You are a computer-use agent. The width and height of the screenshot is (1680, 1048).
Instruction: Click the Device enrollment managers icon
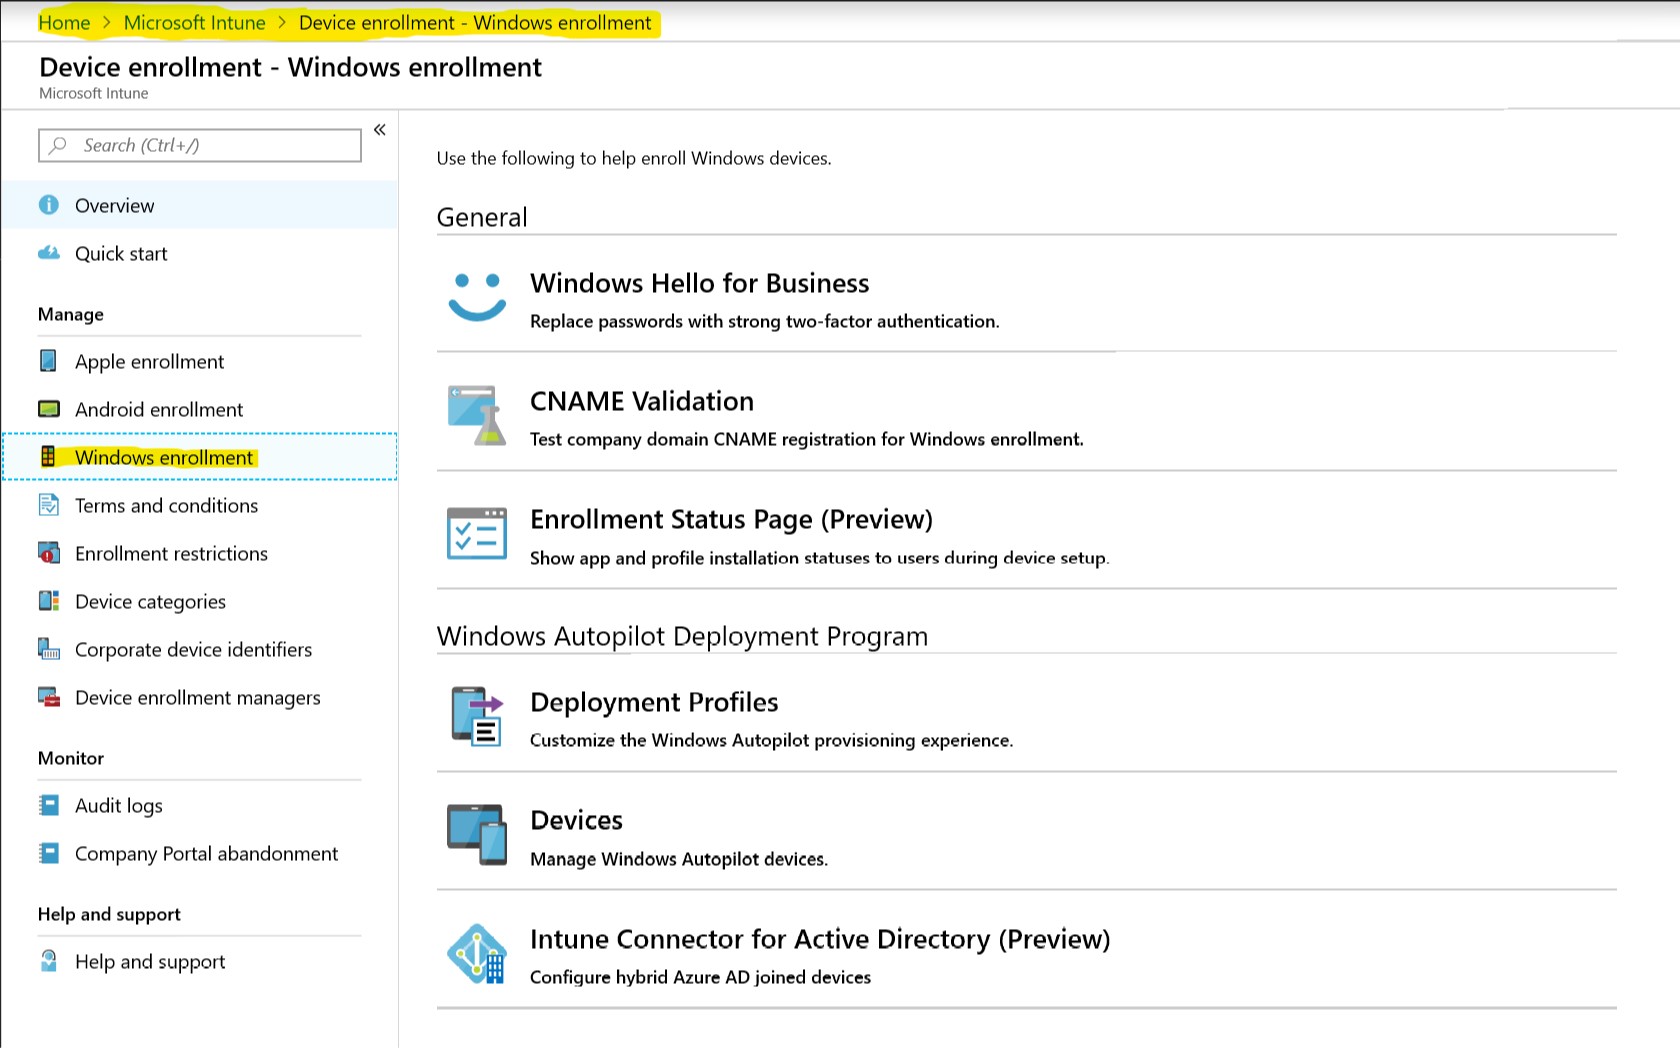pos(48,697)
